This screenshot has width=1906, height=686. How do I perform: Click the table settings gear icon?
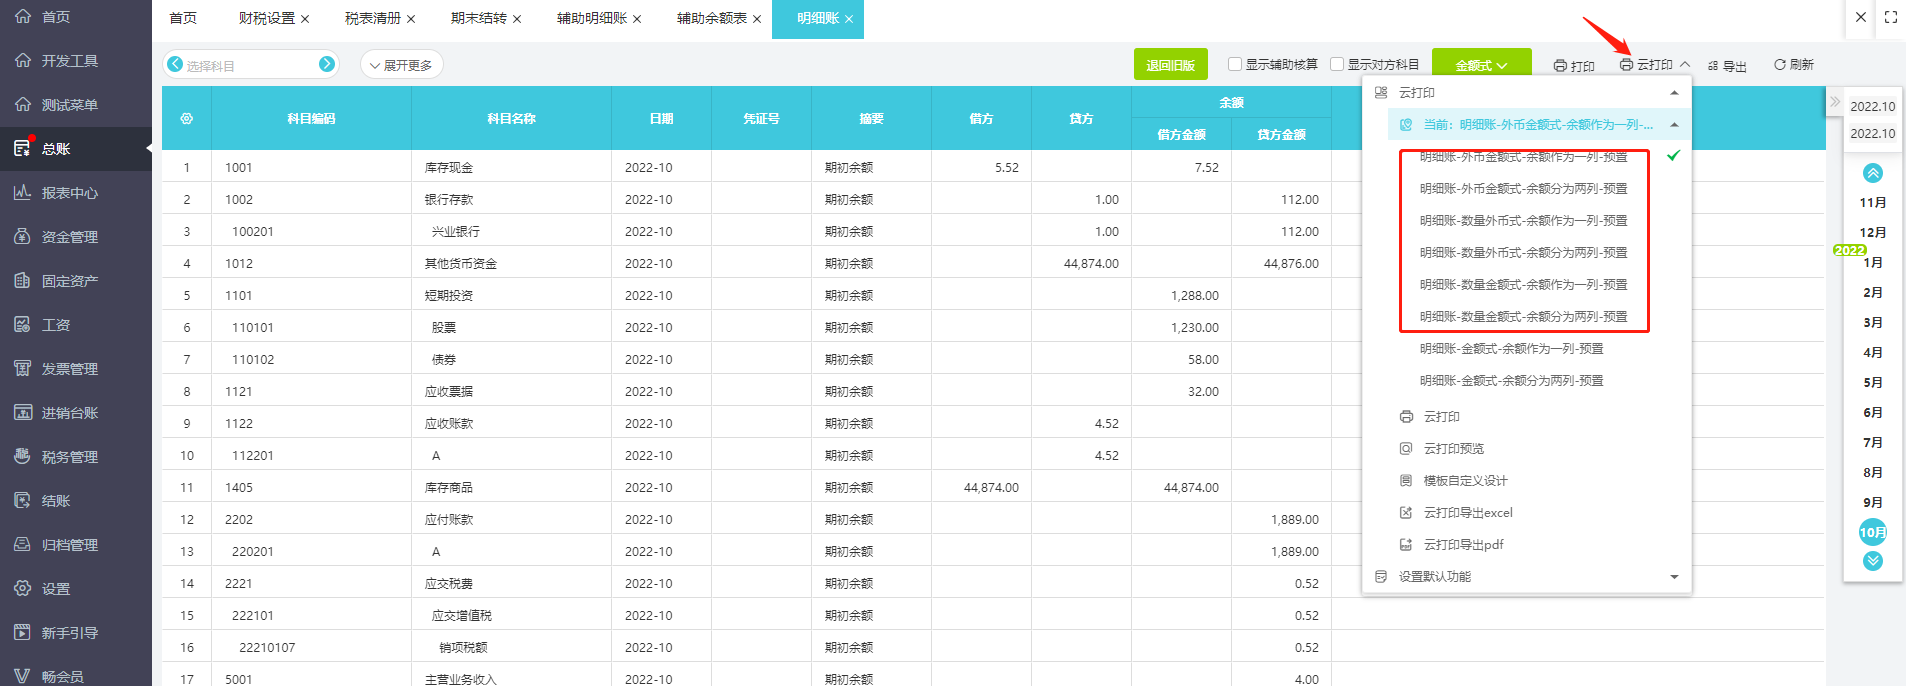186,118
